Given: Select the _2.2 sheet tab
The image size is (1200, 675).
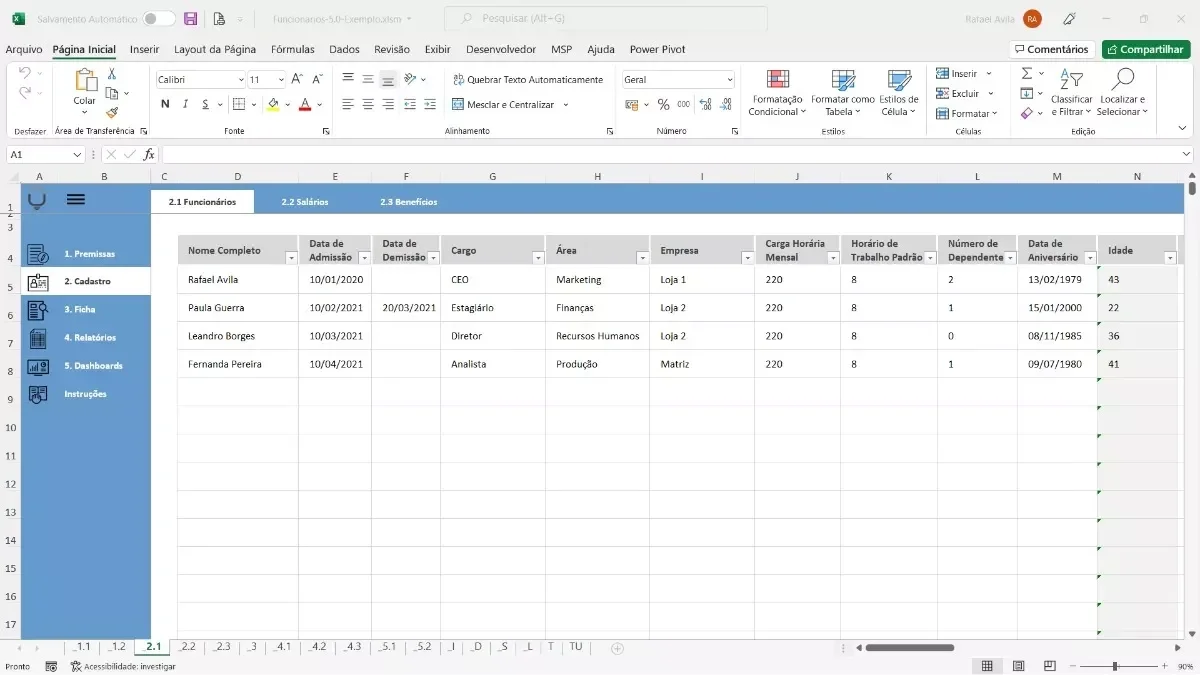Looking at the screenshot, I should point(187,647).
